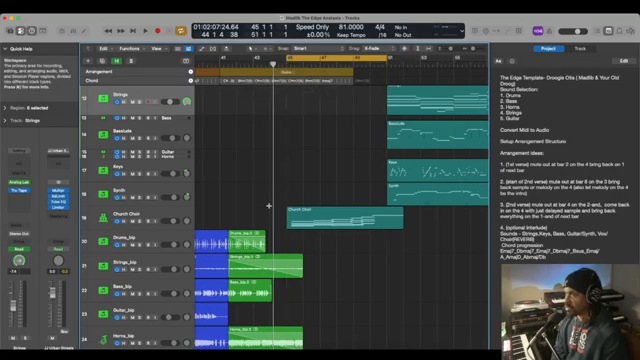Open the Browsers media button
This screenshot has height=360, width=640.
[631, 31]
